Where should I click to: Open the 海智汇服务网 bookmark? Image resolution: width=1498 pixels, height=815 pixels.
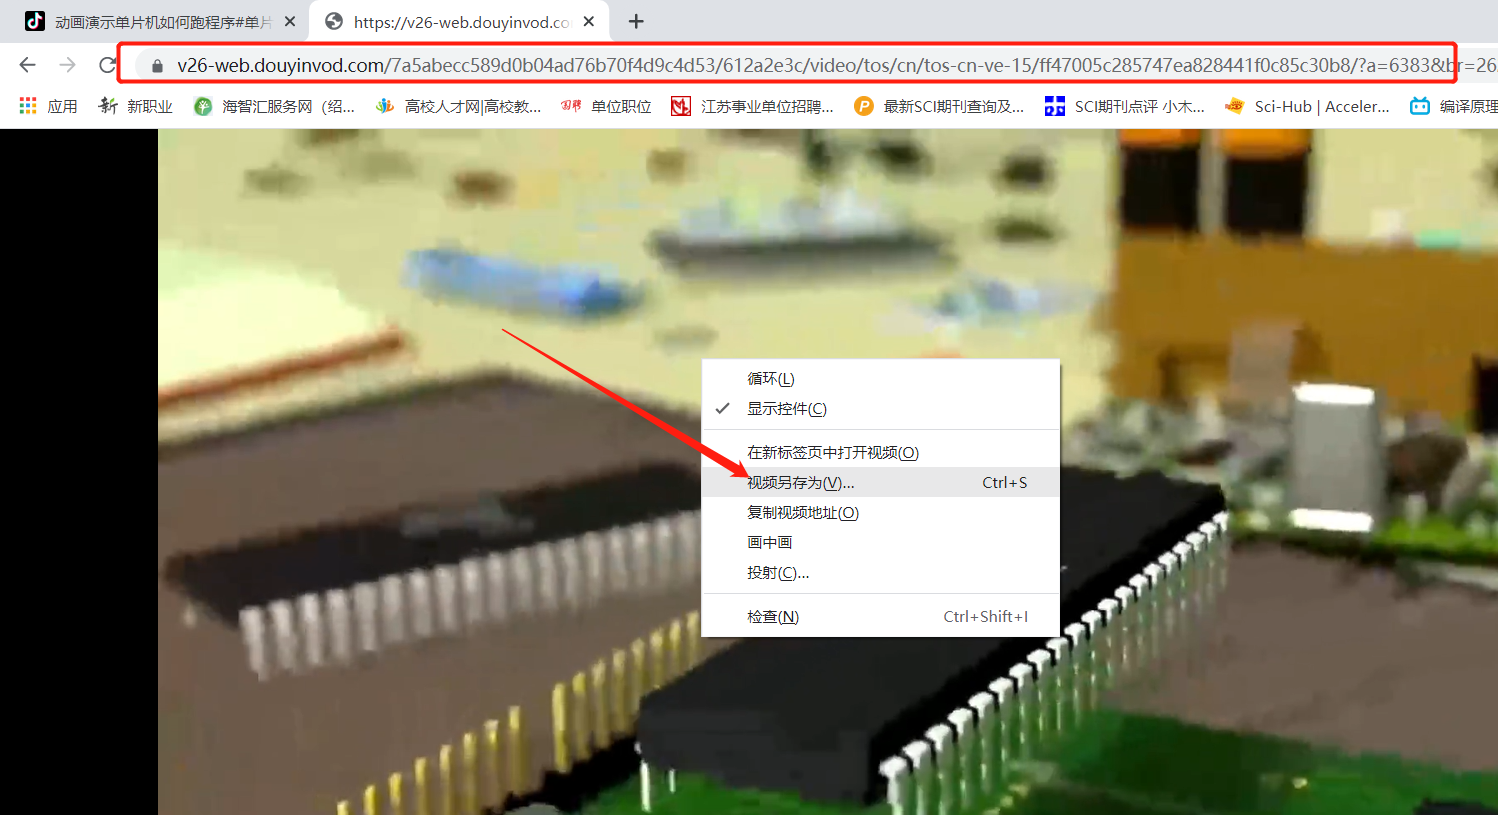(x=274, y=106)
